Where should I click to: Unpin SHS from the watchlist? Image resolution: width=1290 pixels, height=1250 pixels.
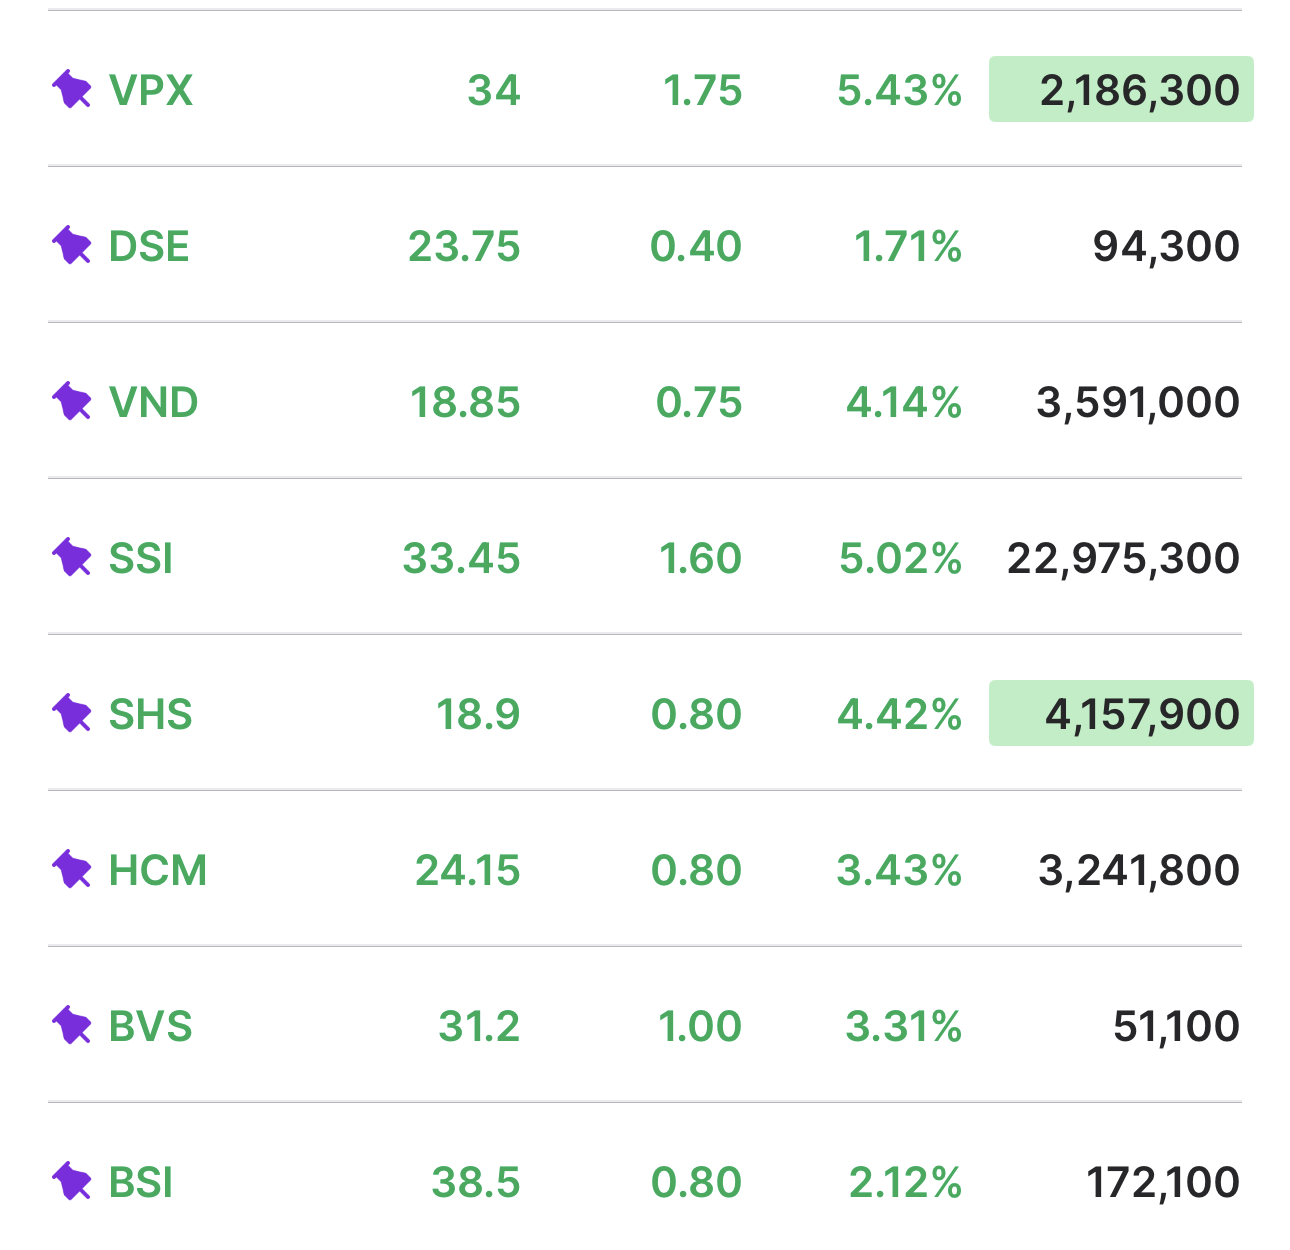point(72,714)
